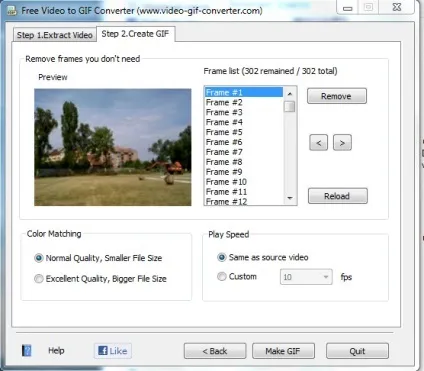The width and height of the screenshot is (424, 371).
Task: Select the Step 2.Create GIF tab
Action: (135, 34)
